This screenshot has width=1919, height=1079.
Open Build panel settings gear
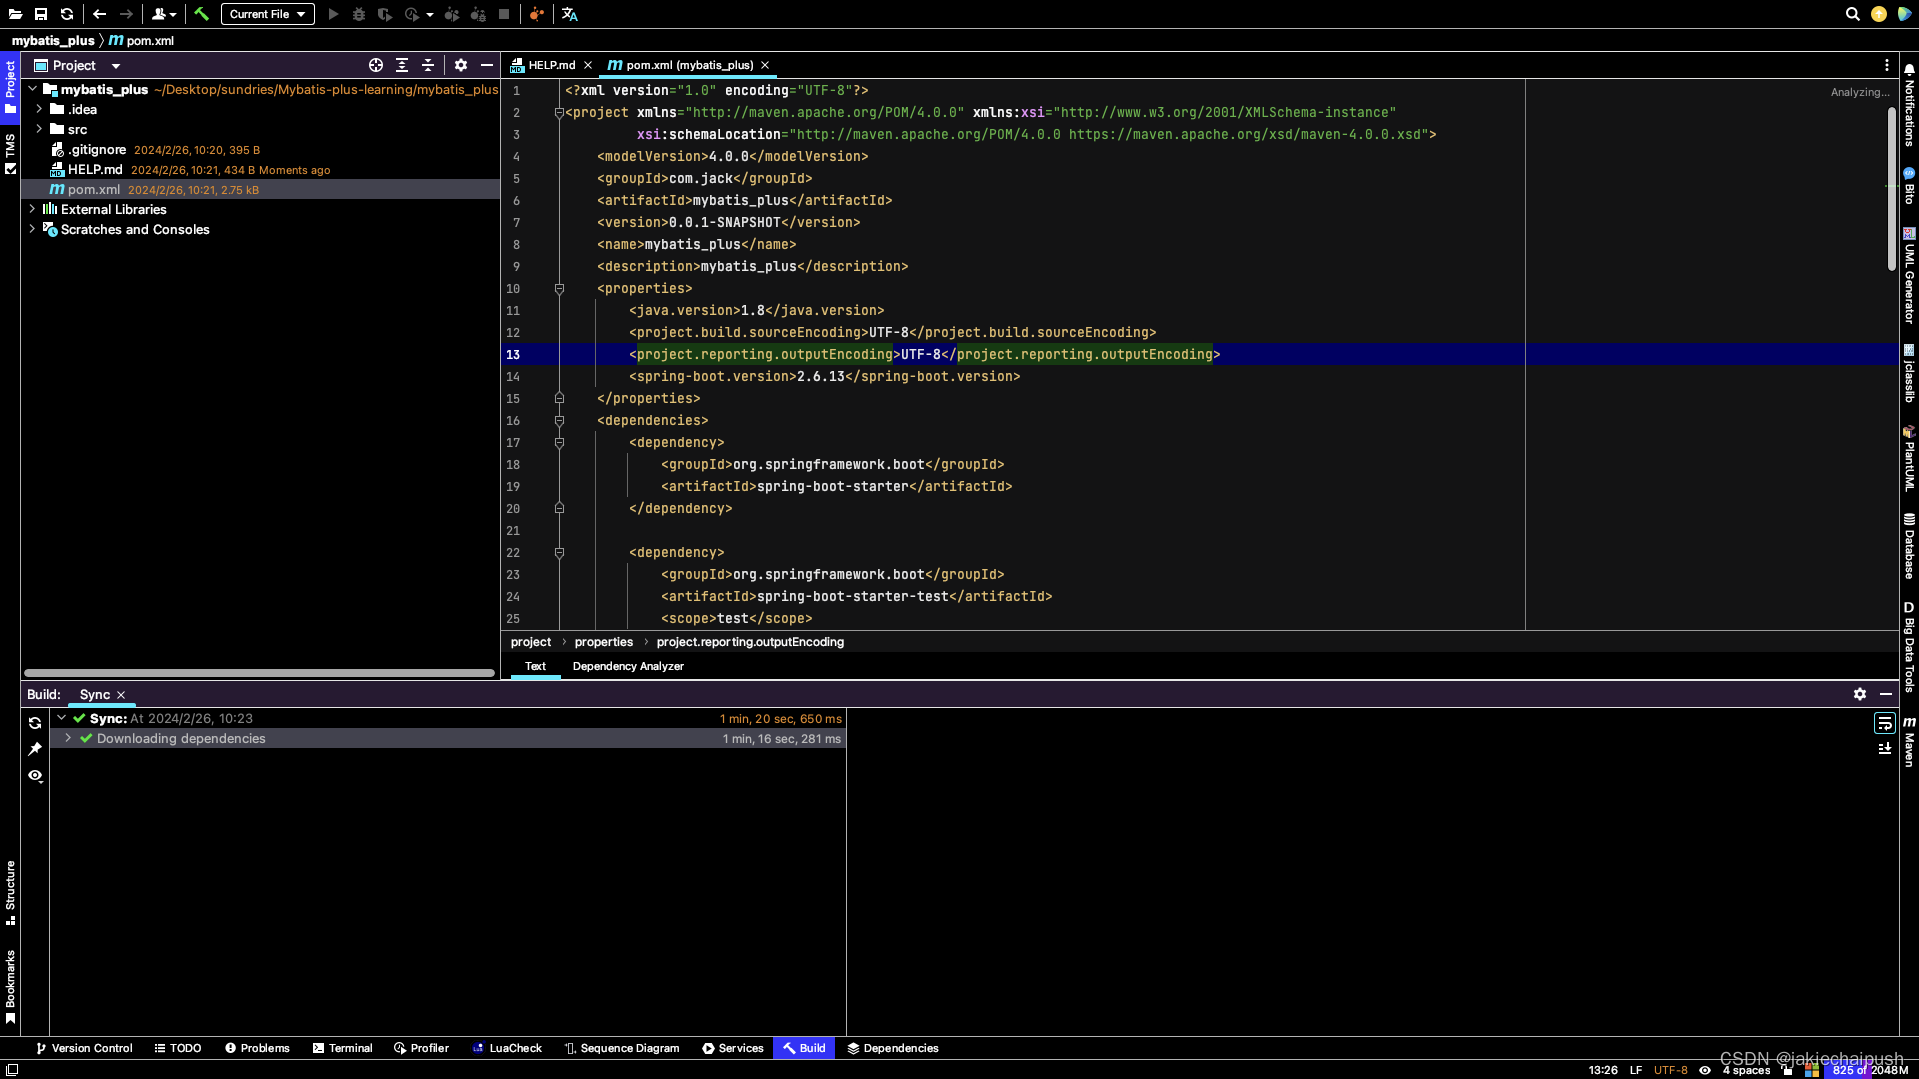point(1860,694)
